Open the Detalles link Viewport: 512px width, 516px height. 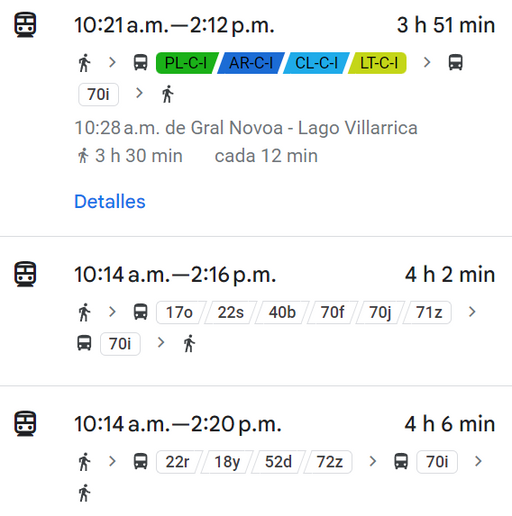point(110,201)
